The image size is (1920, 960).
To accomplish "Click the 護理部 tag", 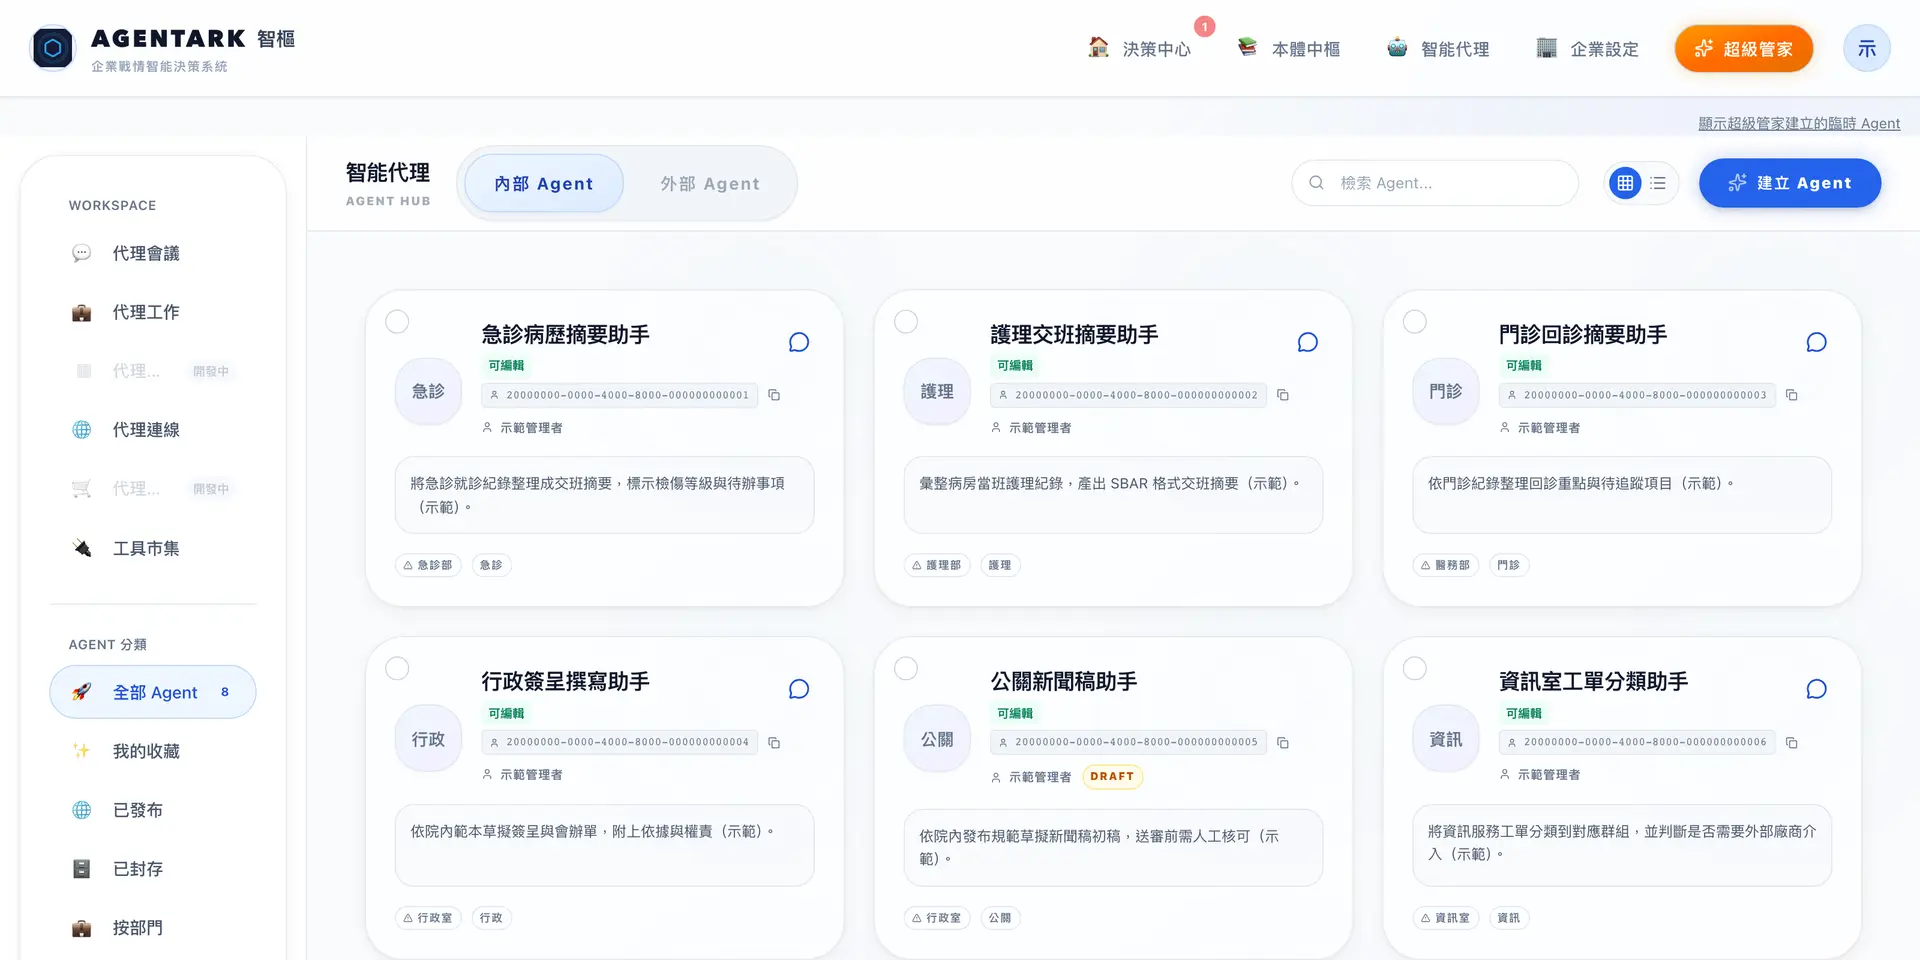I will (937, 565).
